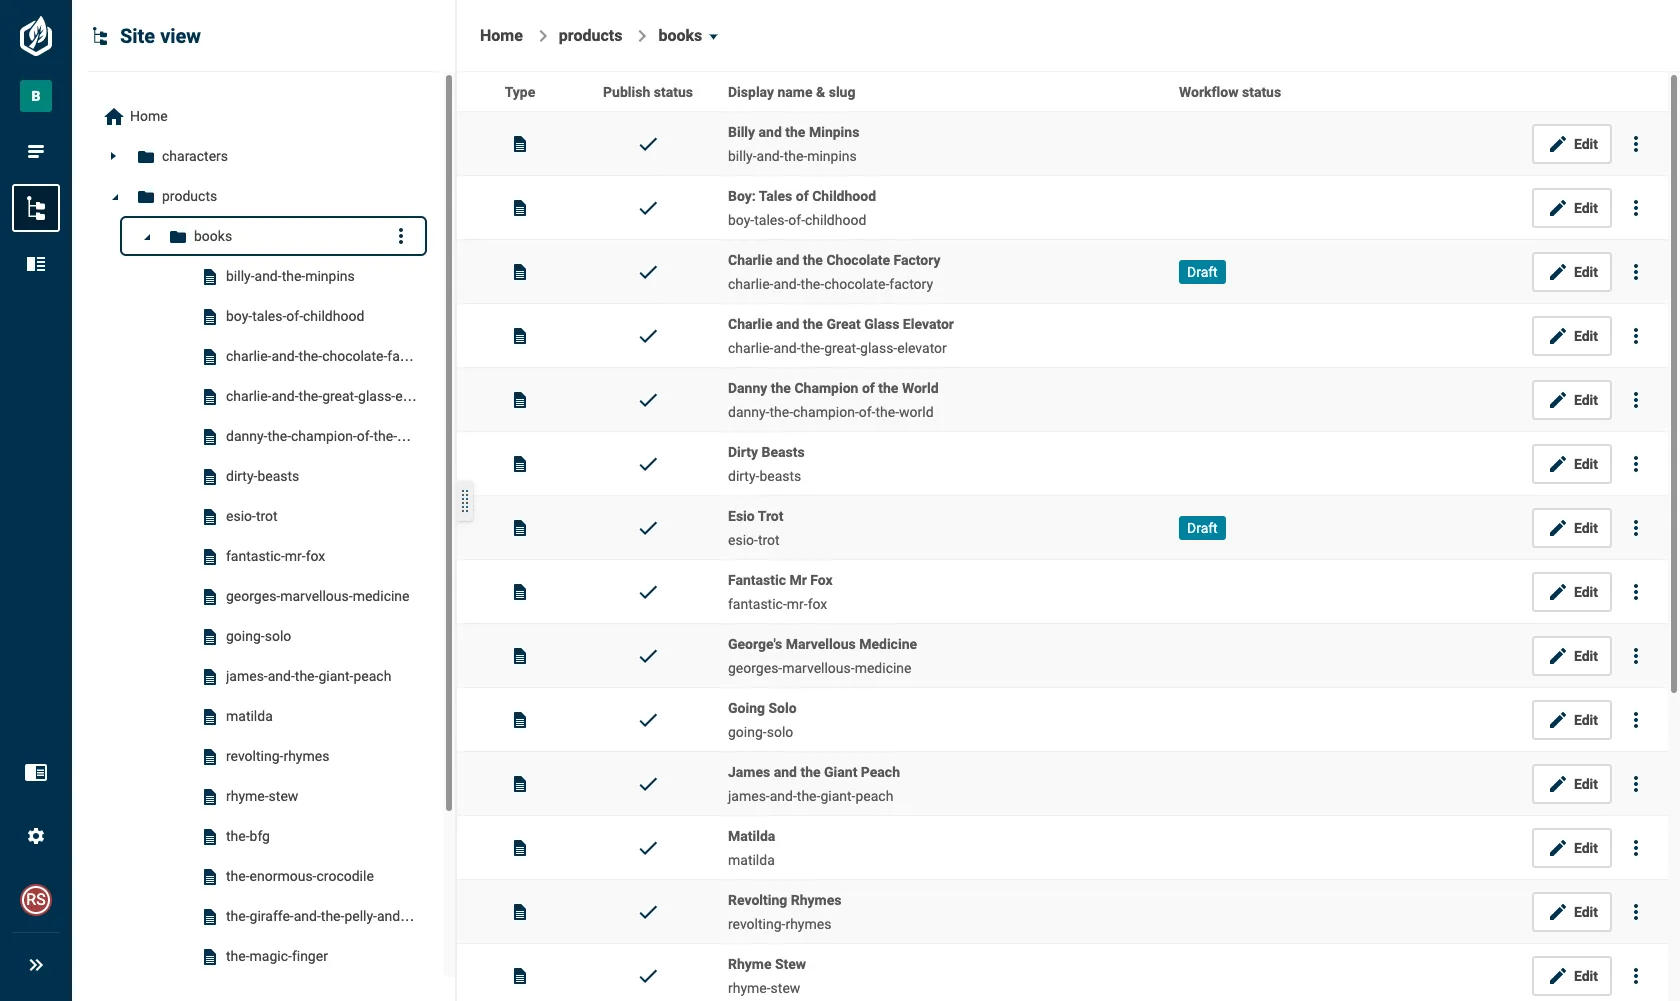Click document type icon for Esio Trot
The height and width of the screenshot is (1001, 1680).
point(520,528)
